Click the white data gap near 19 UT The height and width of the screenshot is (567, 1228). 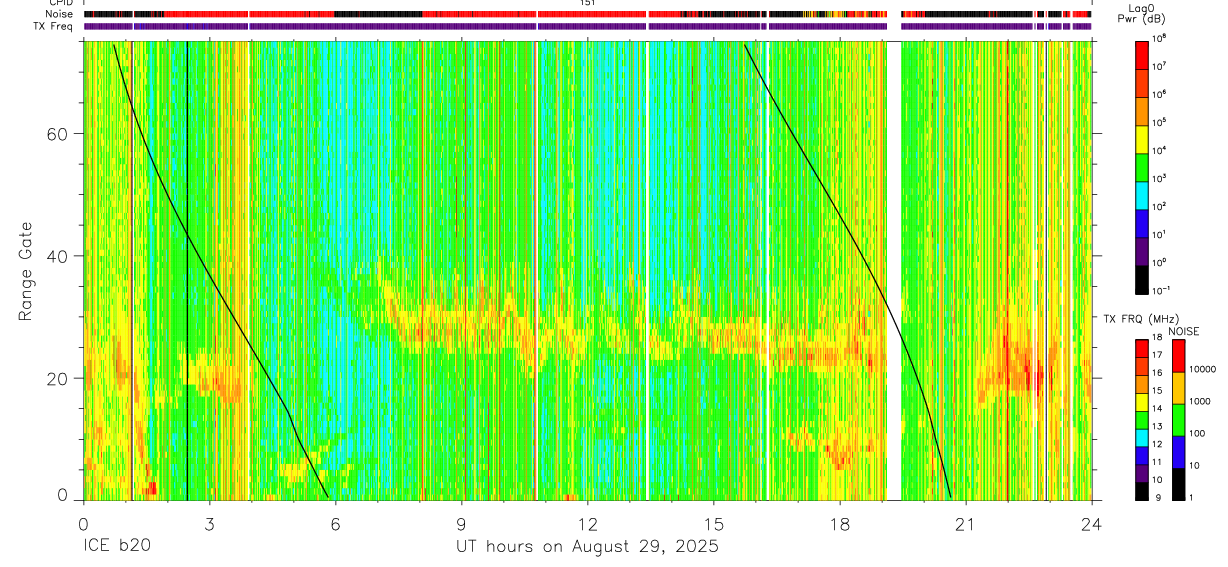tap(894, 270)
